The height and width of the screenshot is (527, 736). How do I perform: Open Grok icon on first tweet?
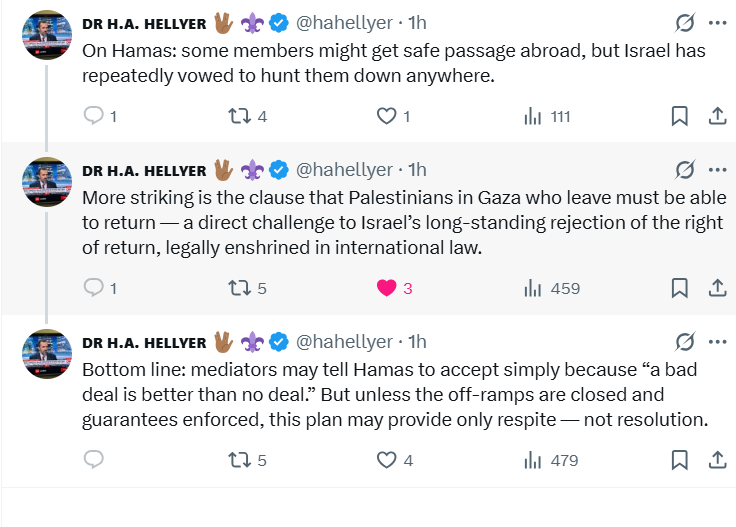[686, 23]
